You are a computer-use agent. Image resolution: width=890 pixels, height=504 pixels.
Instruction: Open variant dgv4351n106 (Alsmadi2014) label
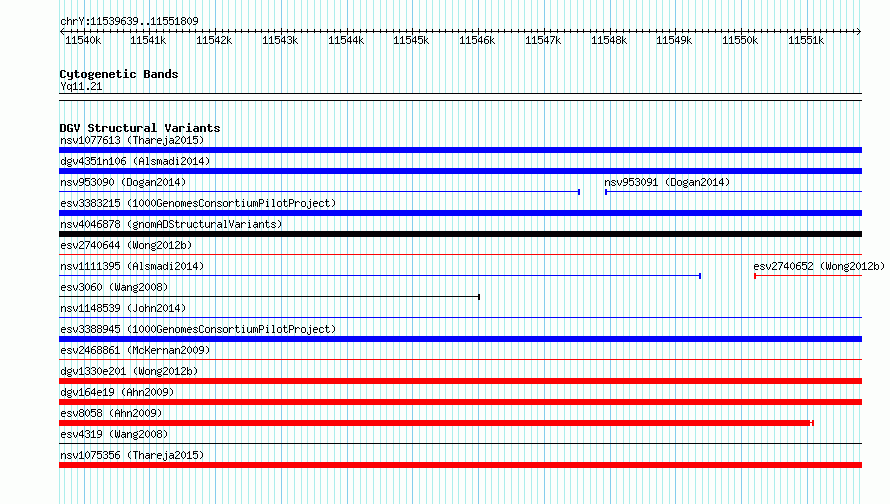point(135,161)
